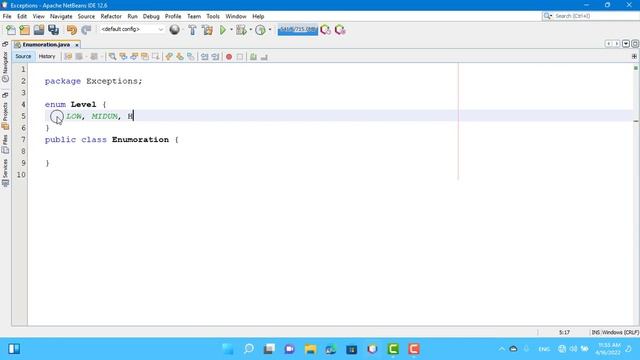Screen dimensions: 640x360
Task: Click the Find Next Occurrence icon
Action: point(134,57)
